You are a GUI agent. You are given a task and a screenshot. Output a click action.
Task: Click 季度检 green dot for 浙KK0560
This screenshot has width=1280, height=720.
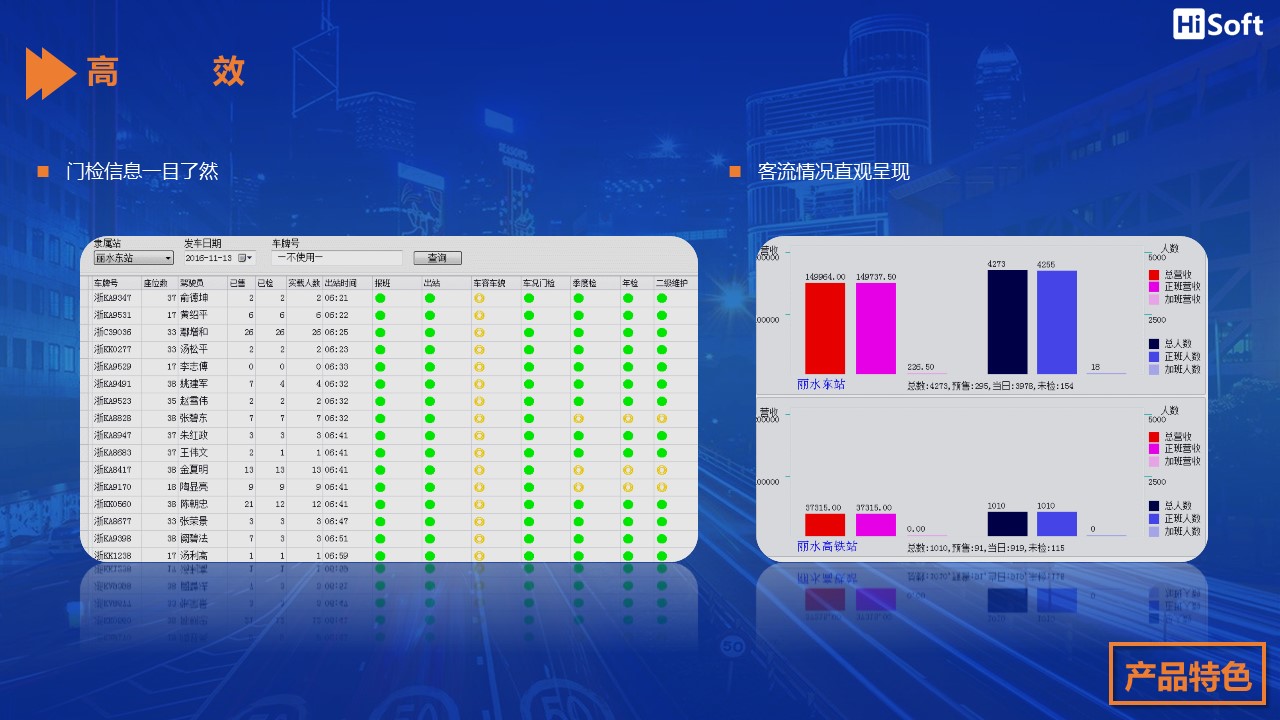coord(578,504)
